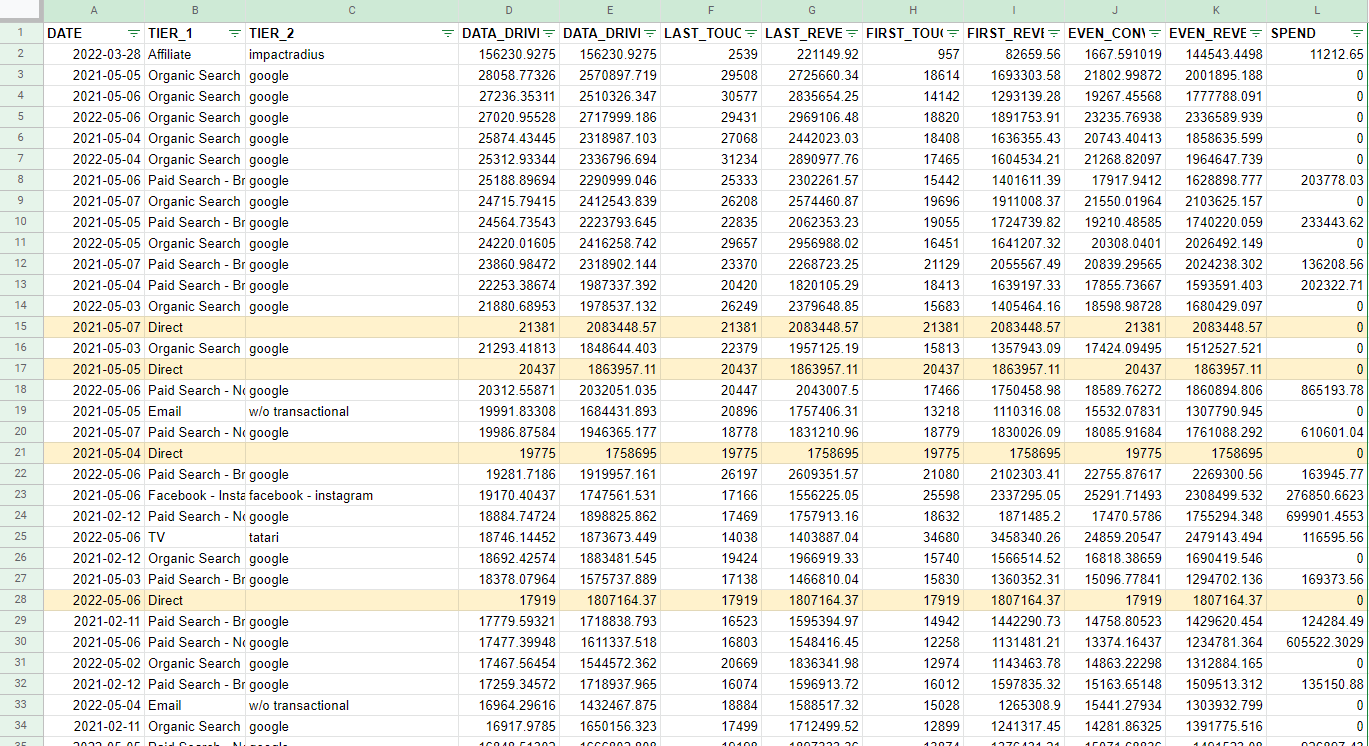This screenshot has width=1369, height=746.
Task: Open the filter for the DATE column
Action: [x=134, y=33]
